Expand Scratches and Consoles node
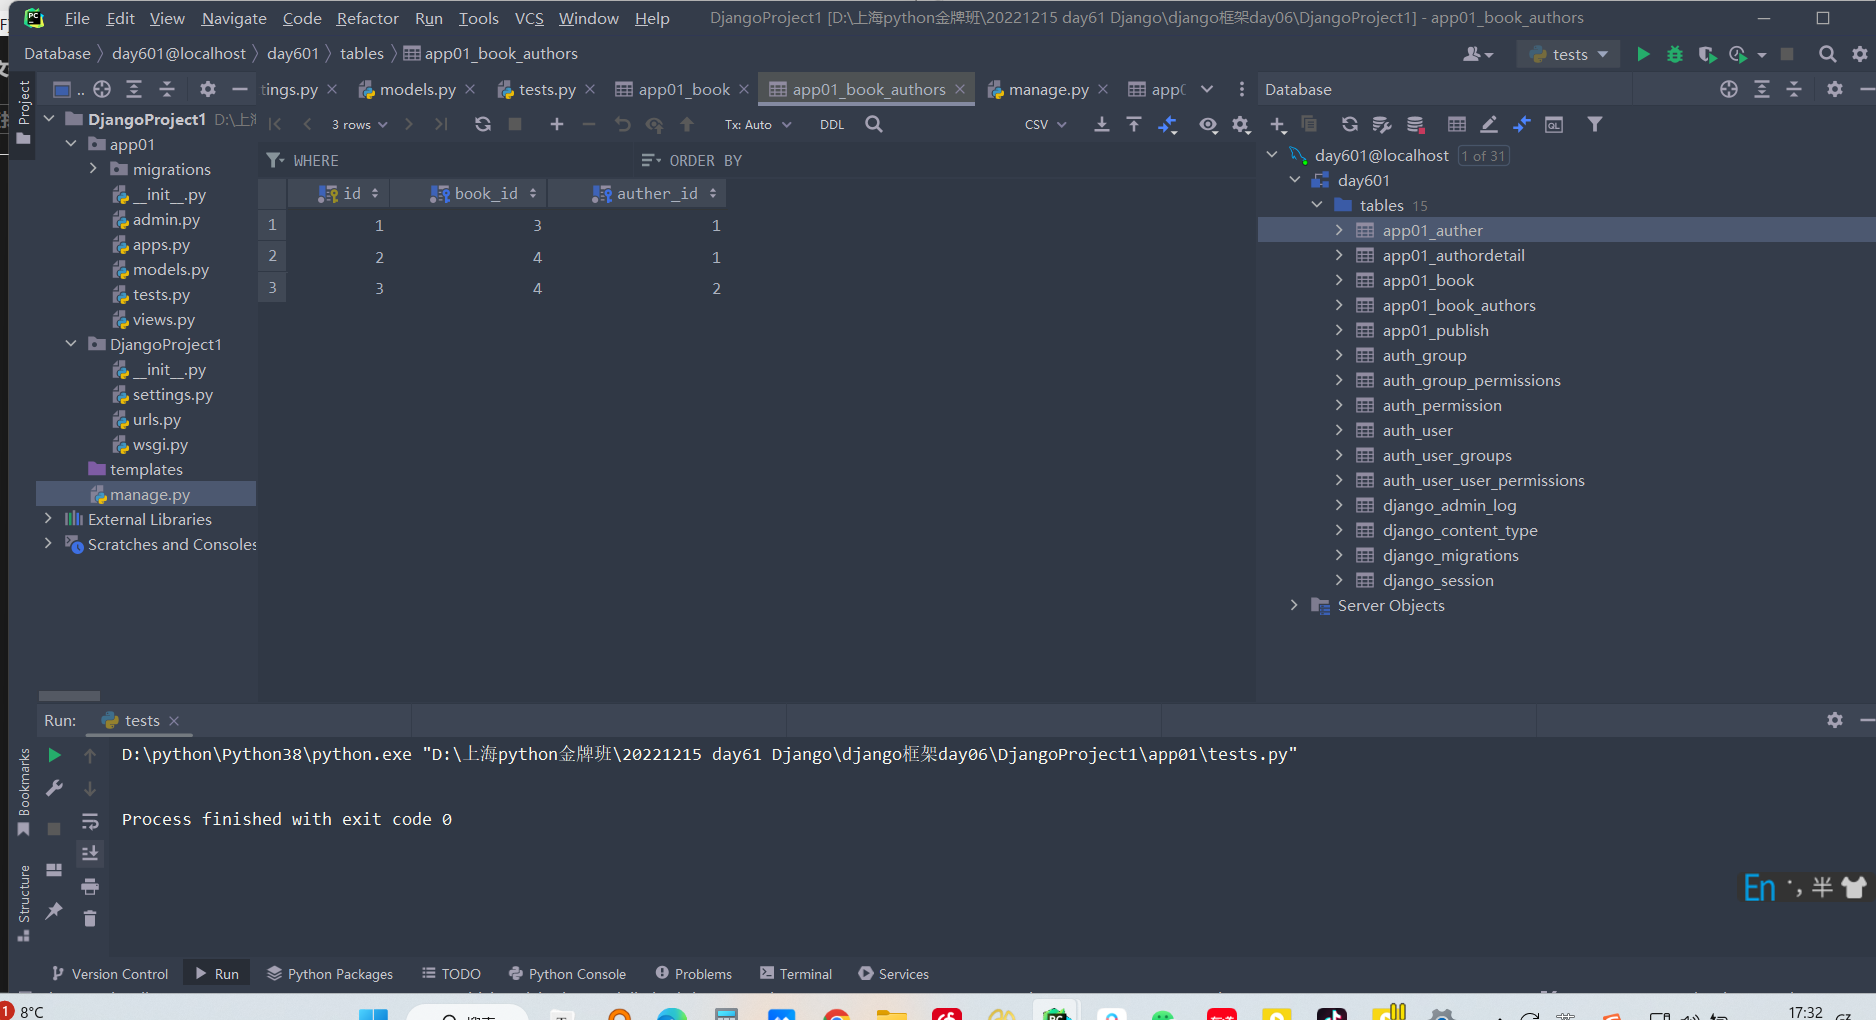Image resolution: width=1876 pixels, height=1020 pixels. pyautogui.click(x=48, y=544)
